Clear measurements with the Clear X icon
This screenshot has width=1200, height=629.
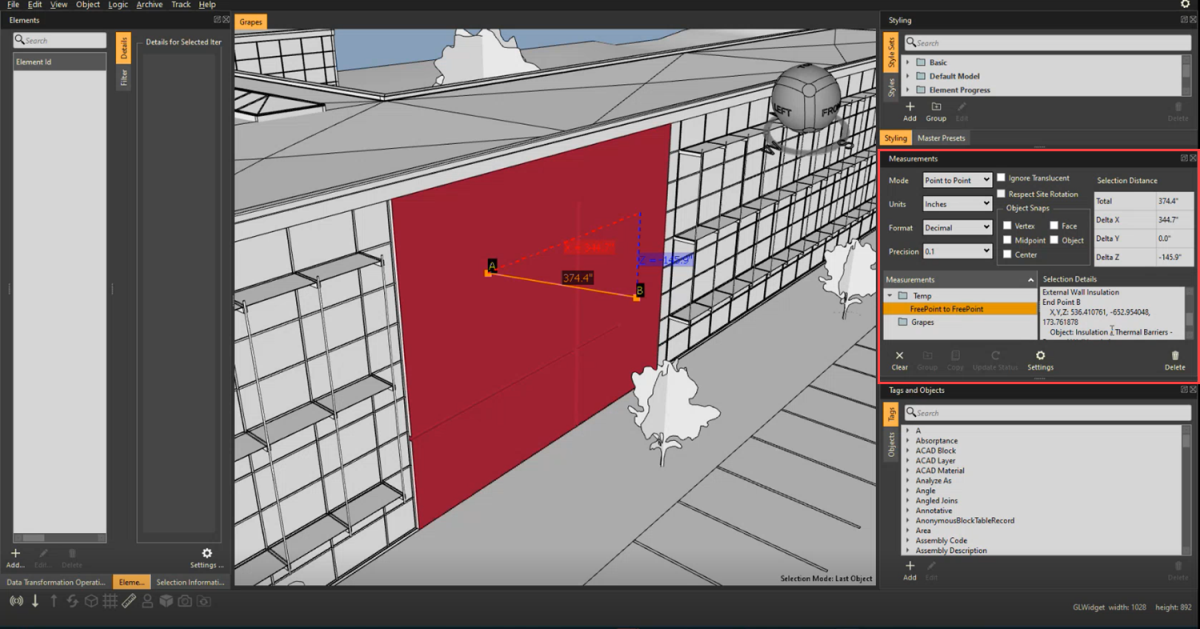[900, 360]
